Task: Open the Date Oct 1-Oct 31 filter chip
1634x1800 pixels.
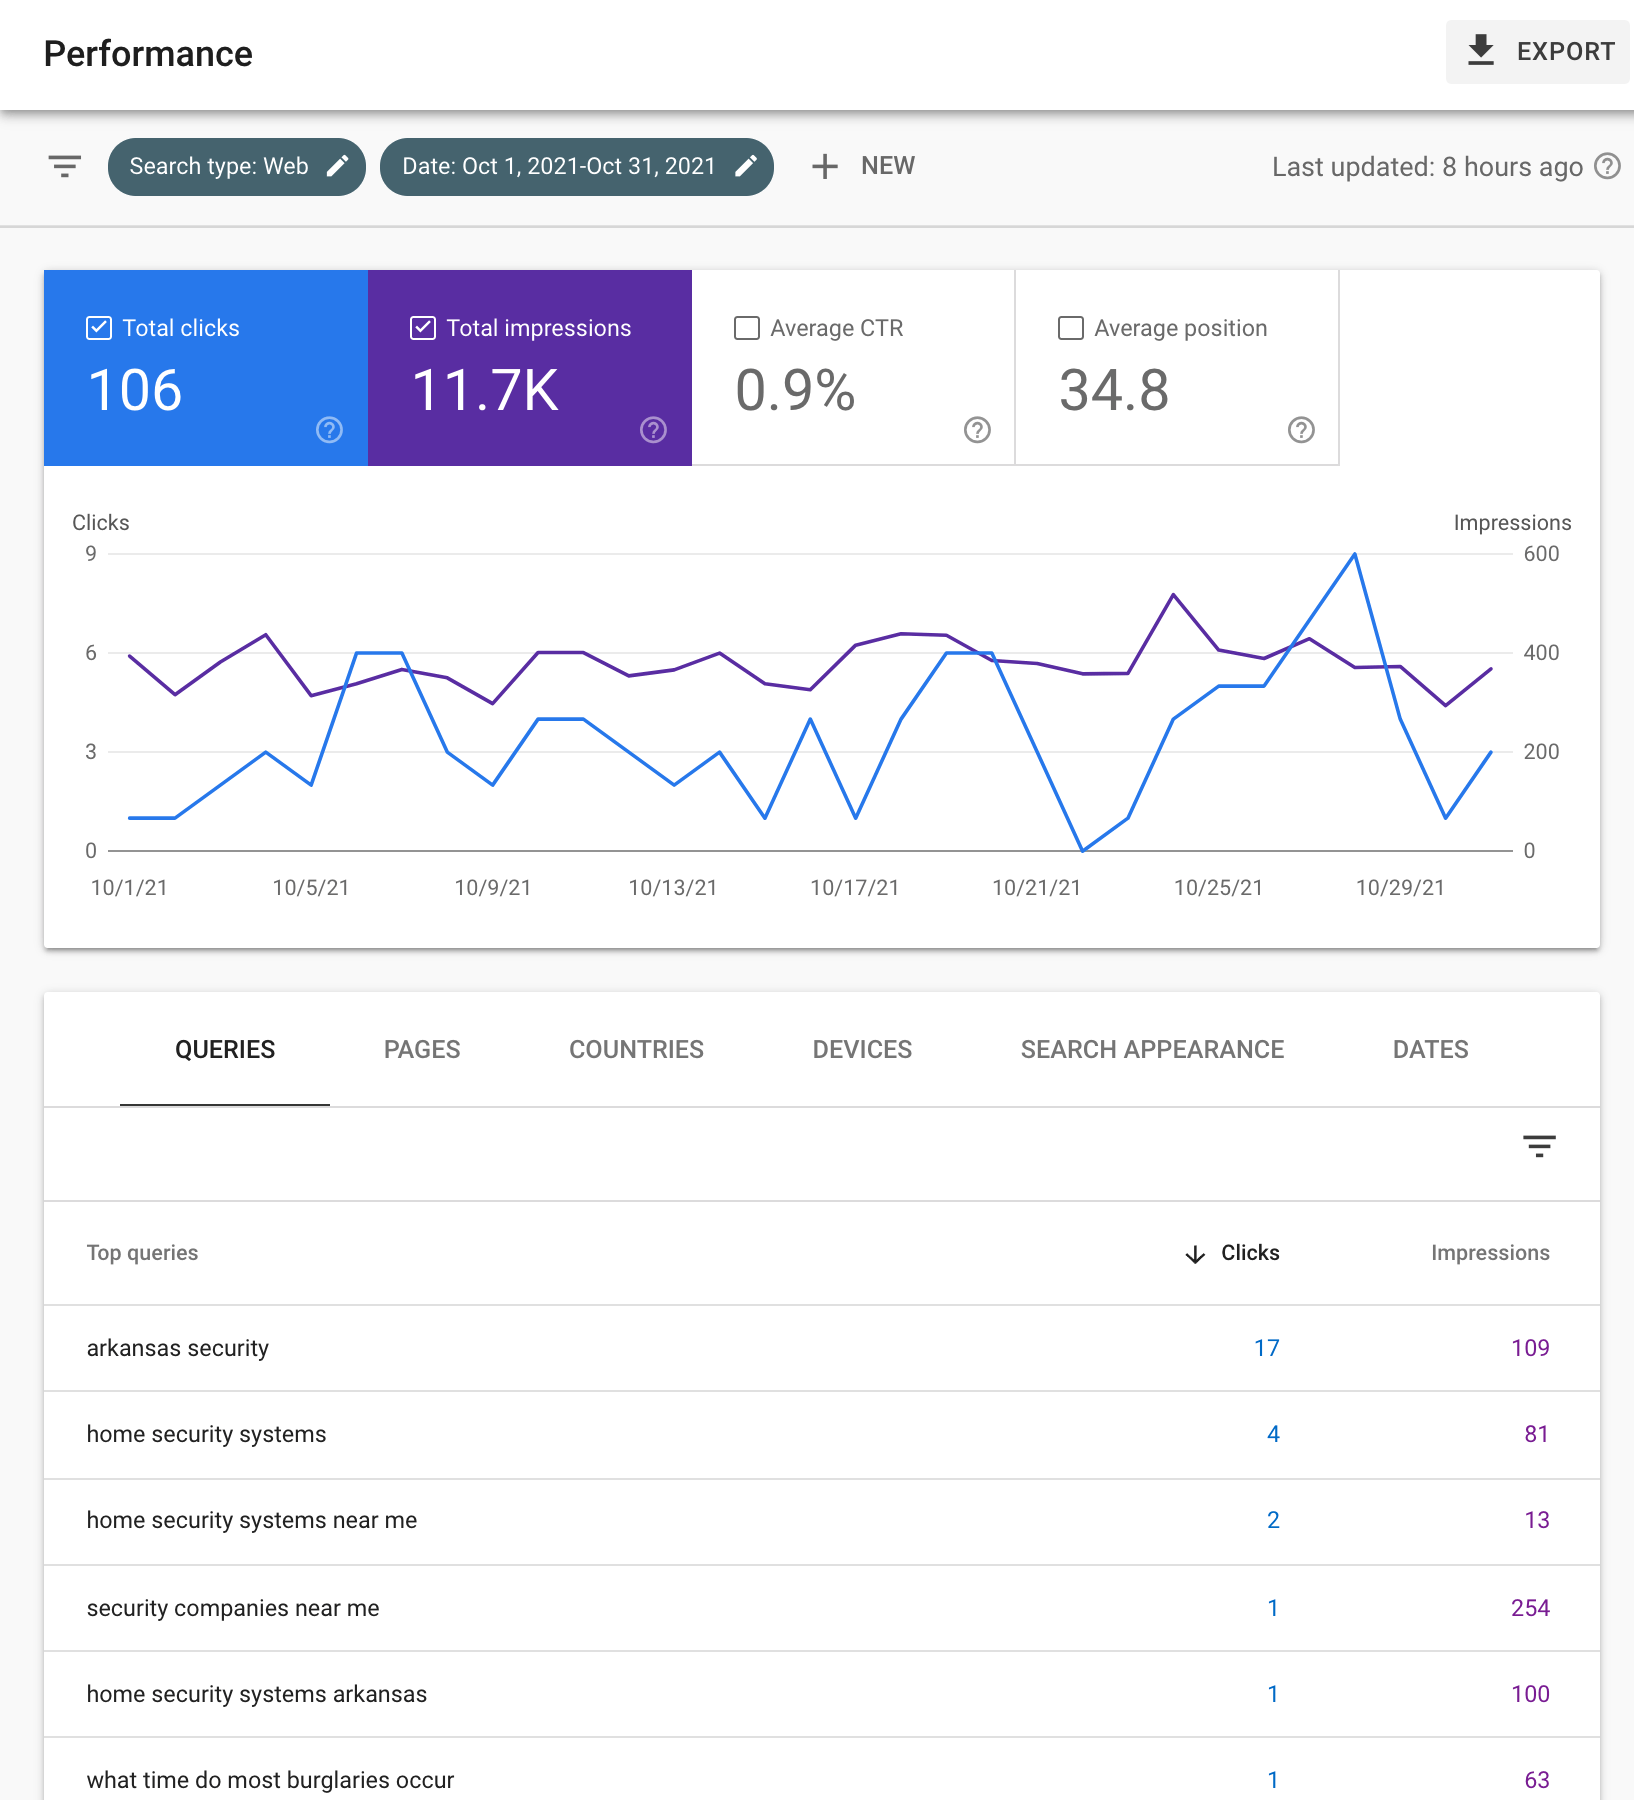Action: [x=559, y=166]
